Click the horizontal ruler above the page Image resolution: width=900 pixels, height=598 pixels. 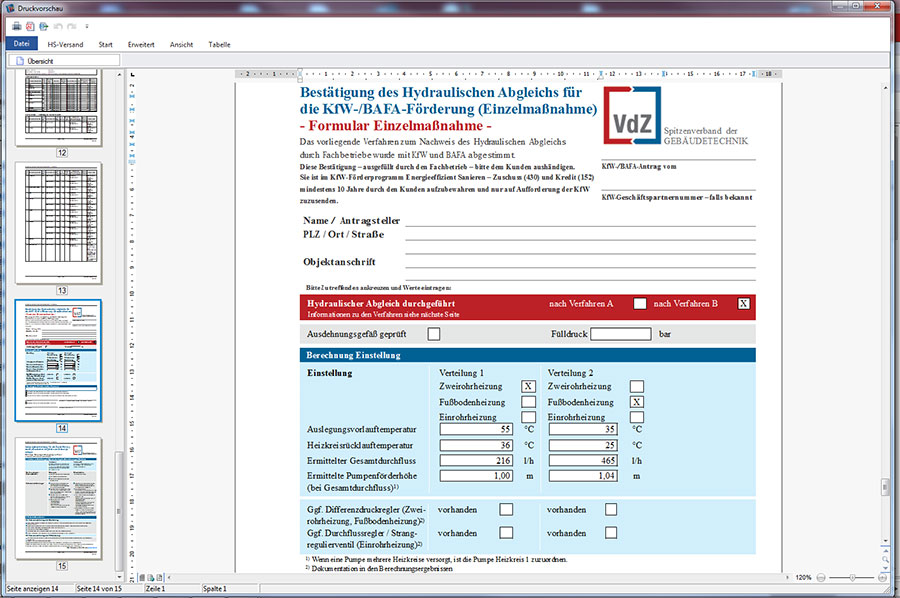tap(509, 74)
